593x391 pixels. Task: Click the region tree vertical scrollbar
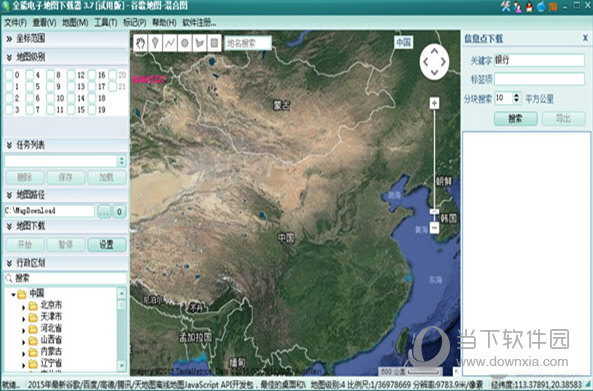coord(122,329)
